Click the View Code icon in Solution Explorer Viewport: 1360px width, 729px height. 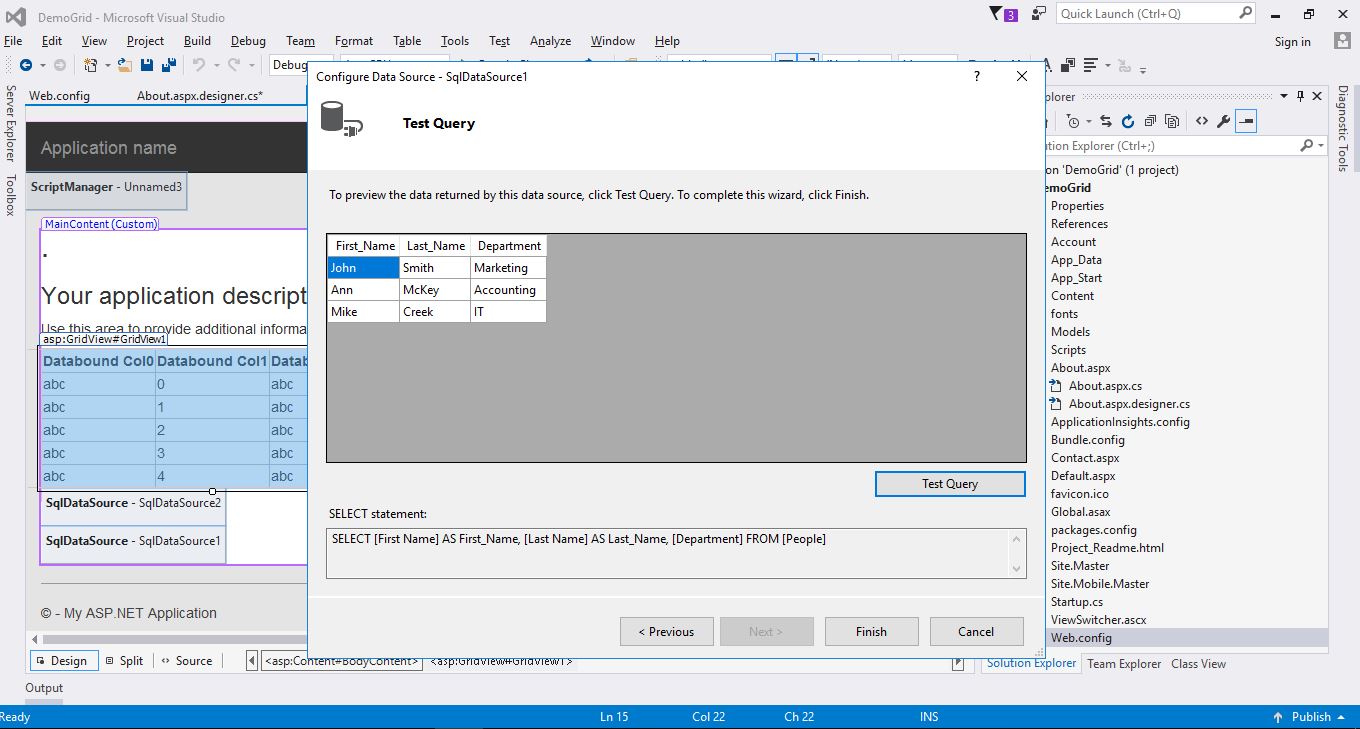pos(1201,121)
